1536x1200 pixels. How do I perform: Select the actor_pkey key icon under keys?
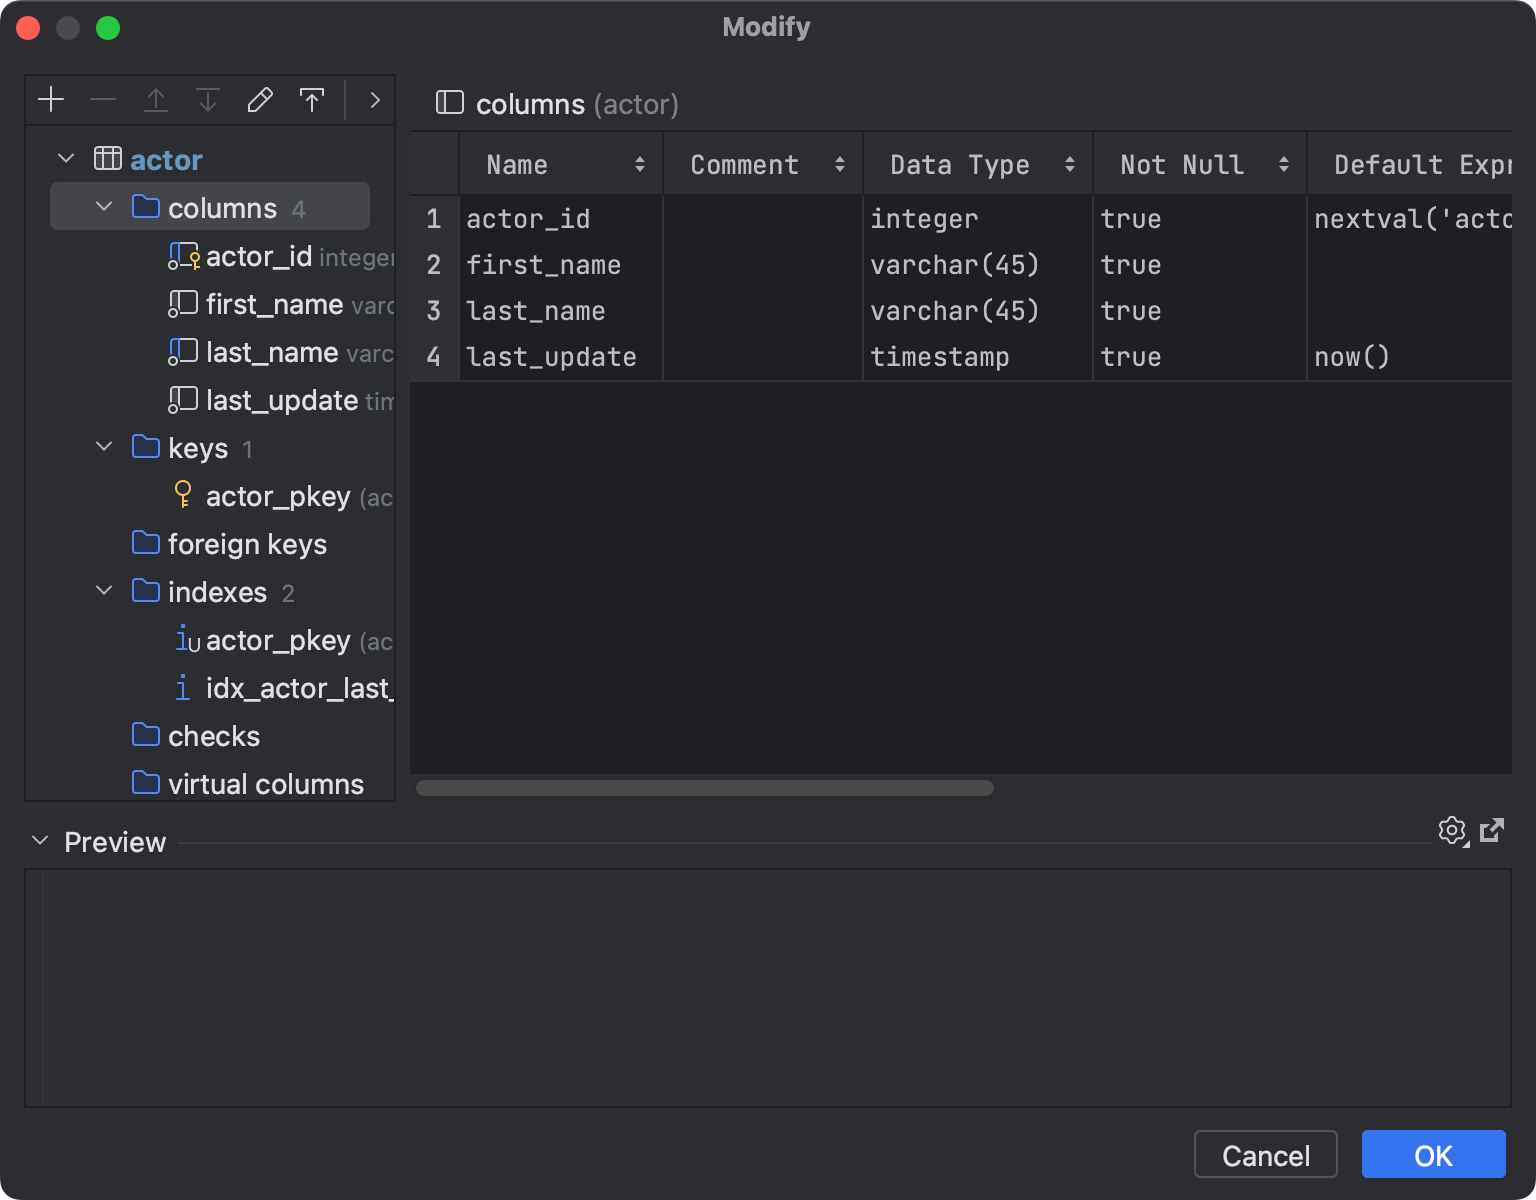click(x=183, y=495)
